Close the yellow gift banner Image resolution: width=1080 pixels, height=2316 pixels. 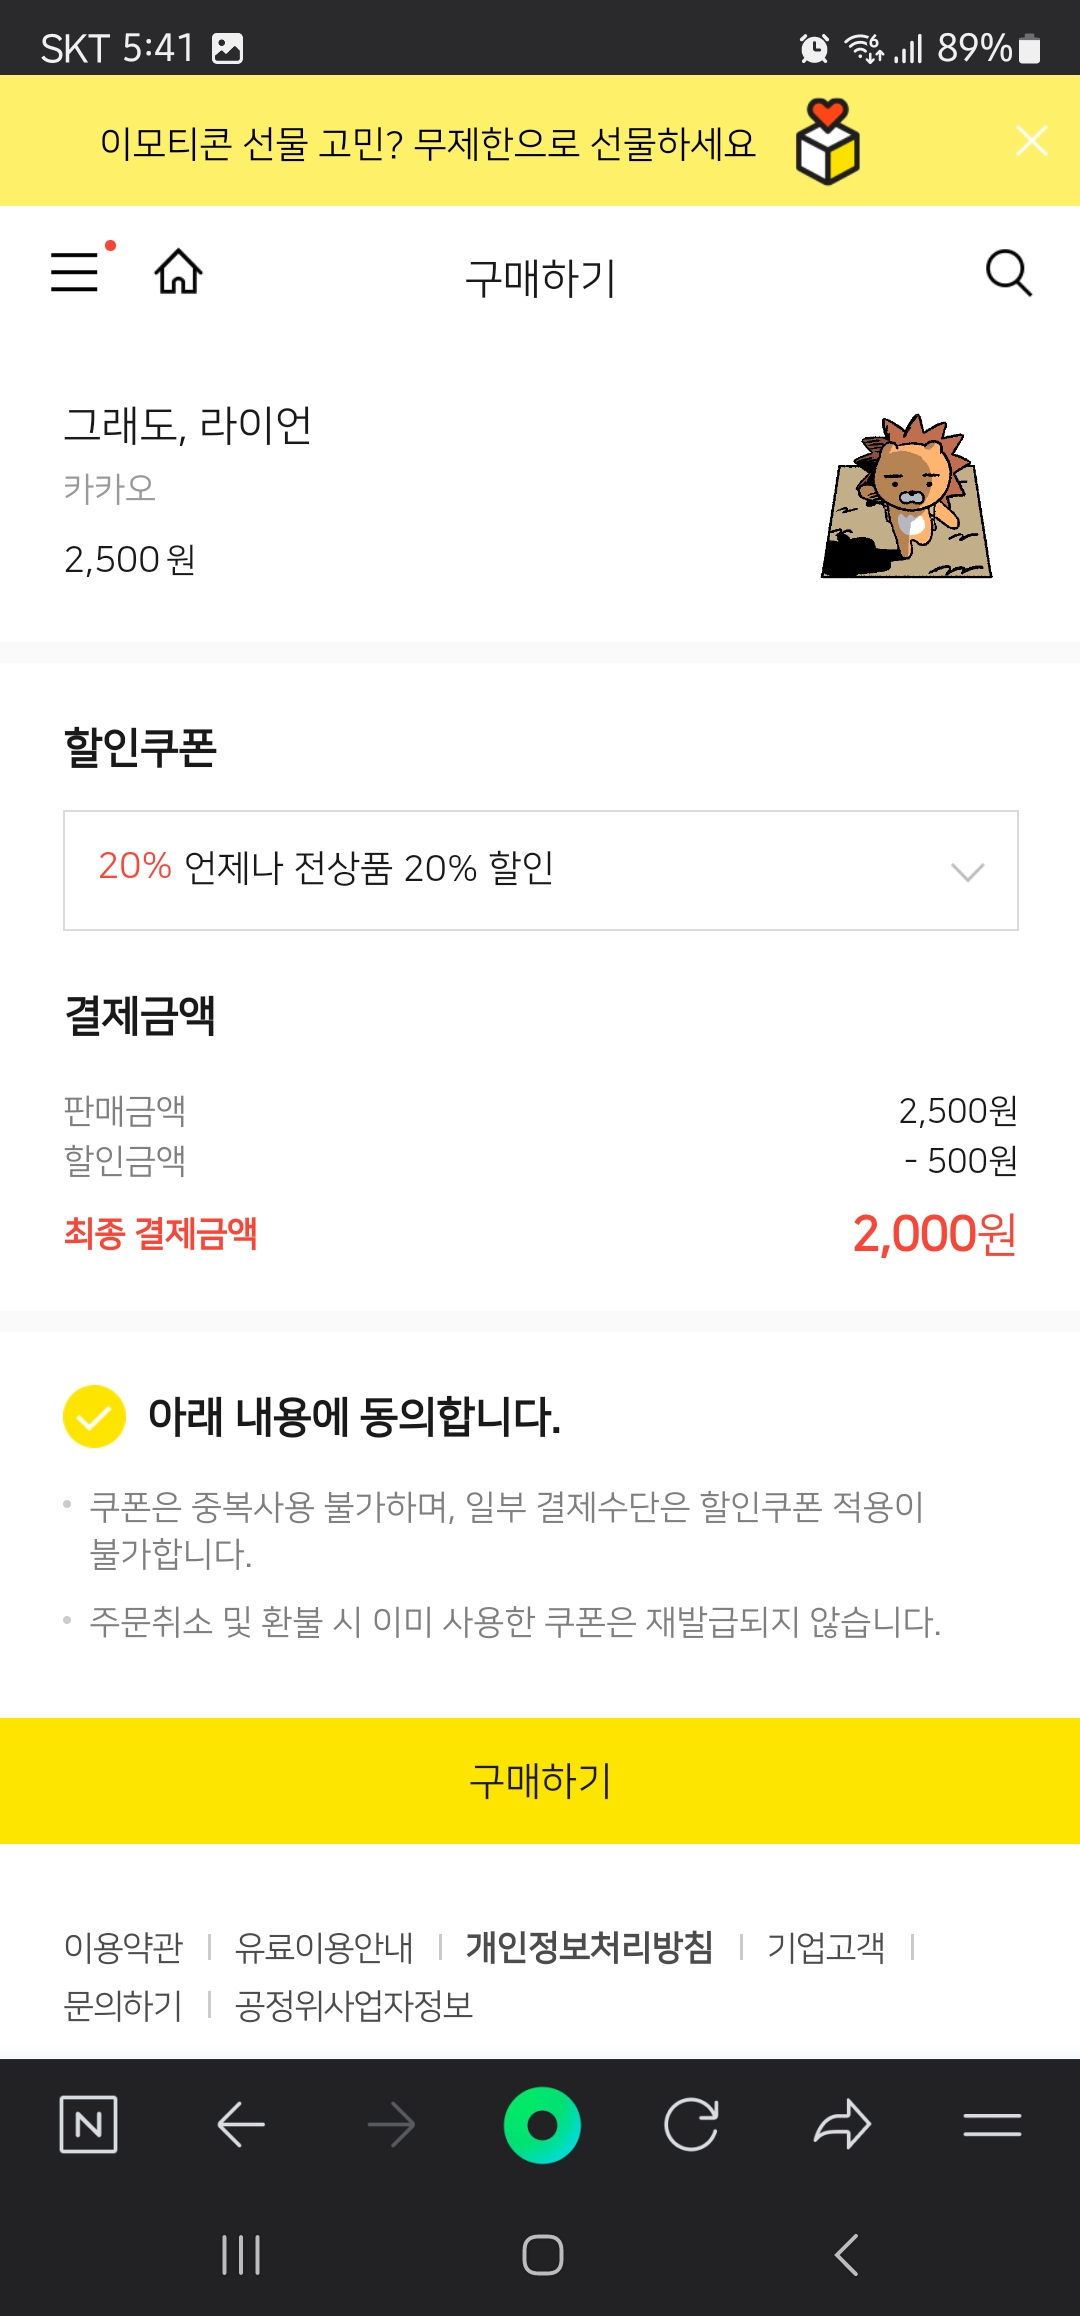1031,141
